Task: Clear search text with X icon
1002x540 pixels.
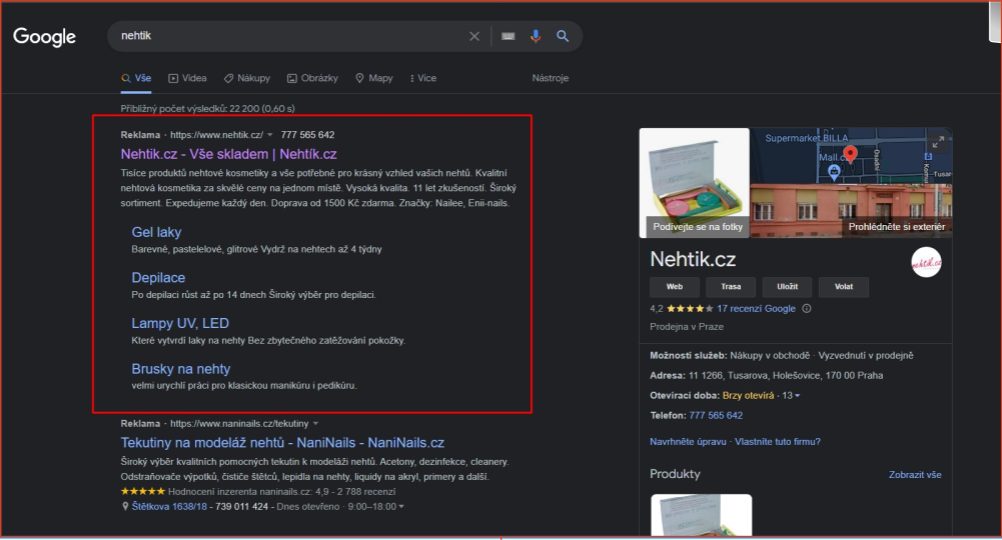Action: click(474, 36)
